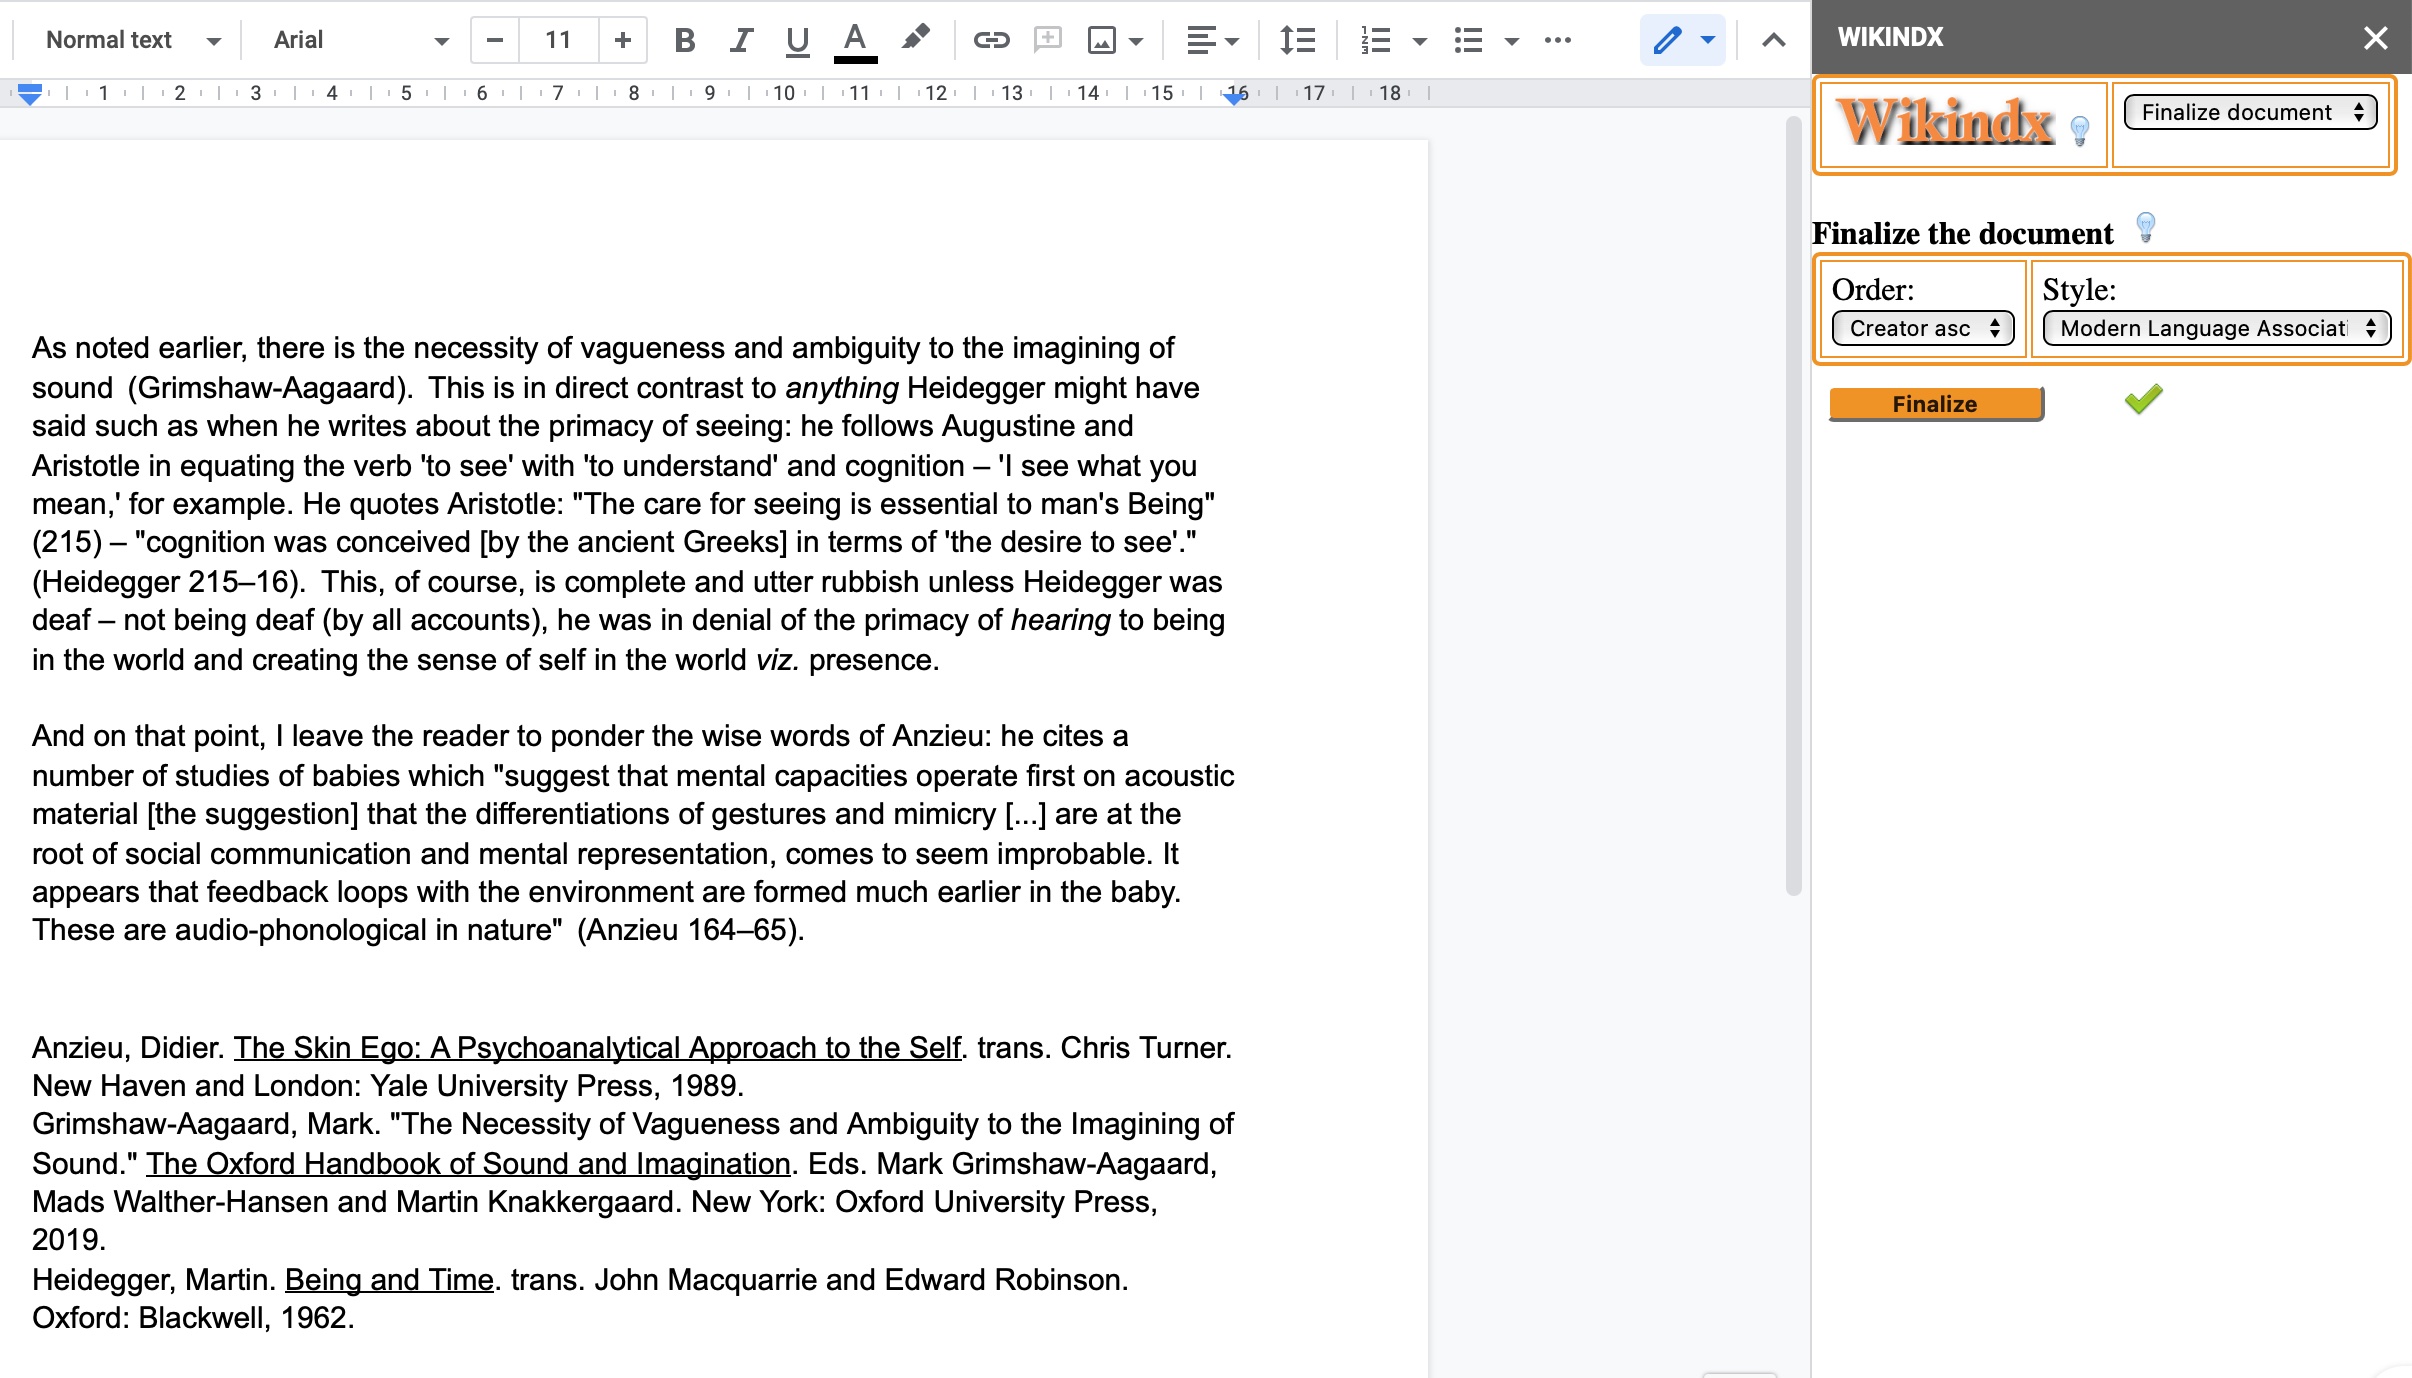Click the font size field showing 11
Viewport: 2412px width, 1378px height.
tap(558, 40)
